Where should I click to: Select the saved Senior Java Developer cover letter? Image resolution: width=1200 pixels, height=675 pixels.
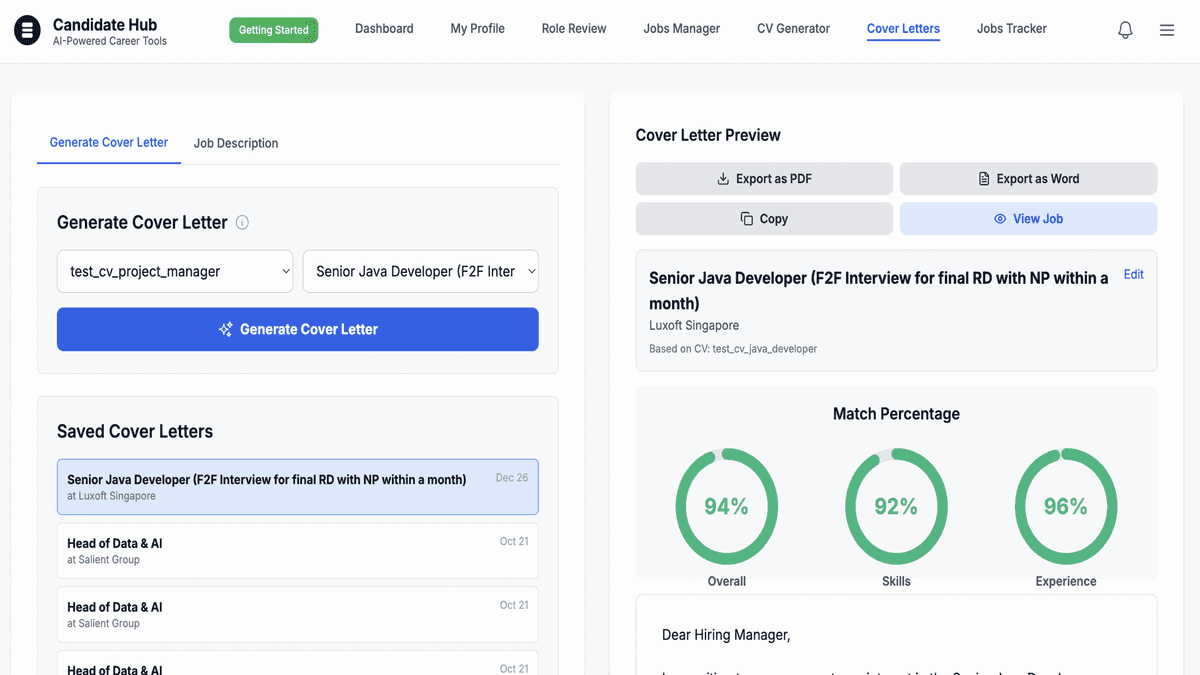[x=298, y=487]
